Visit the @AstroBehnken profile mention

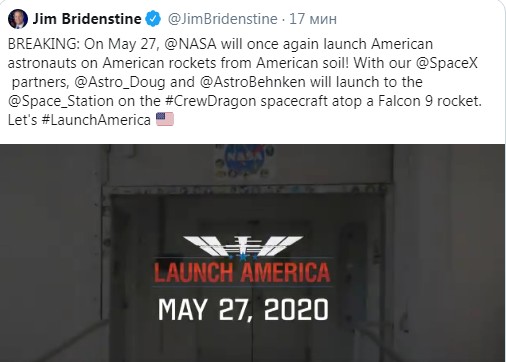pos(253,82)
